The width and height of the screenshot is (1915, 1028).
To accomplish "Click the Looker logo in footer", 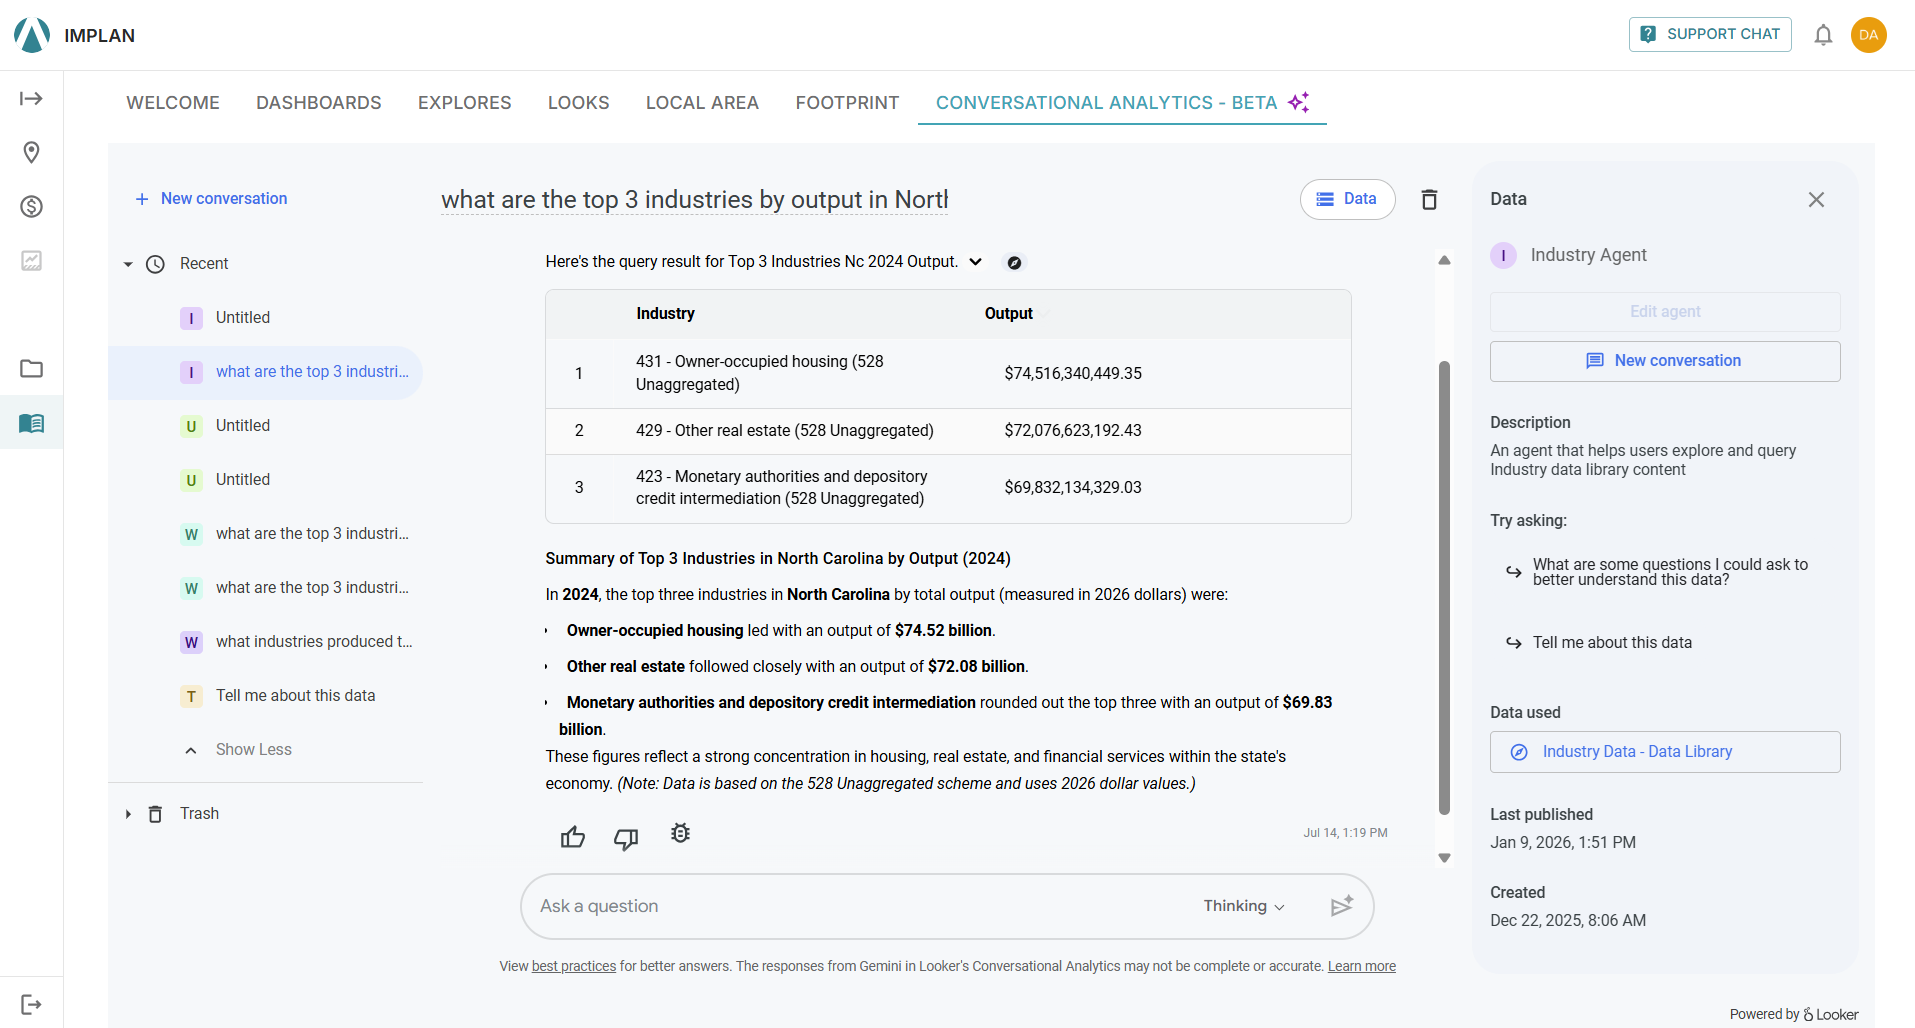I will pos(1830,1014).
